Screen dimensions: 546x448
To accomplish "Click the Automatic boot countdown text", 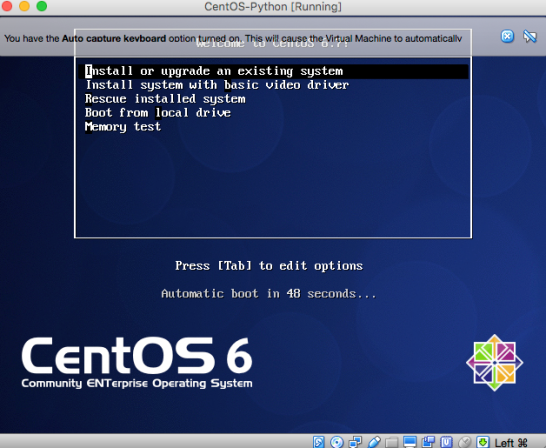I will coord(269,294).
